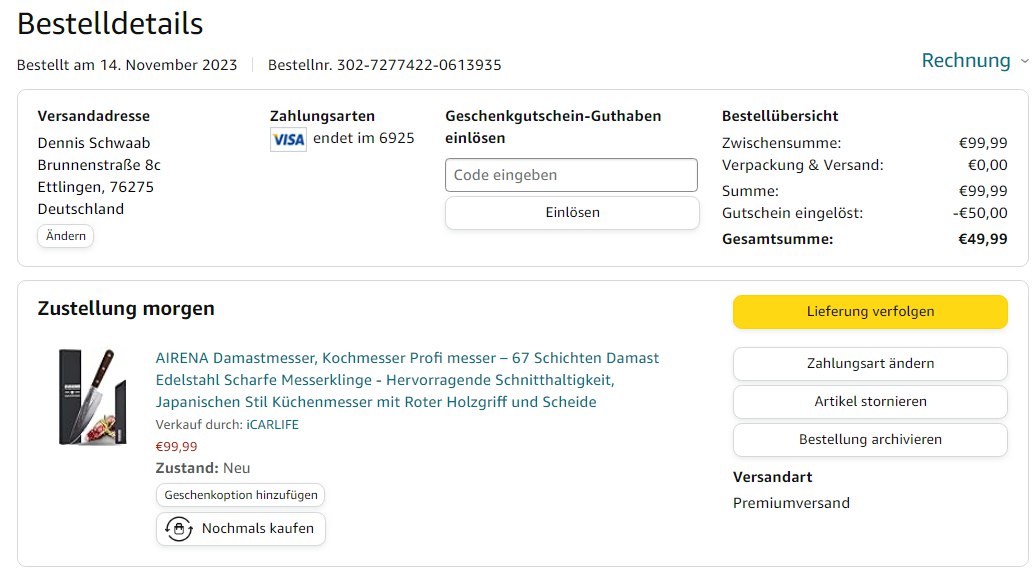This screenshot has height=581, width=1035.
Task: Open the AIRENA Damastmesser product thumbnail
Action: (91, 397)
